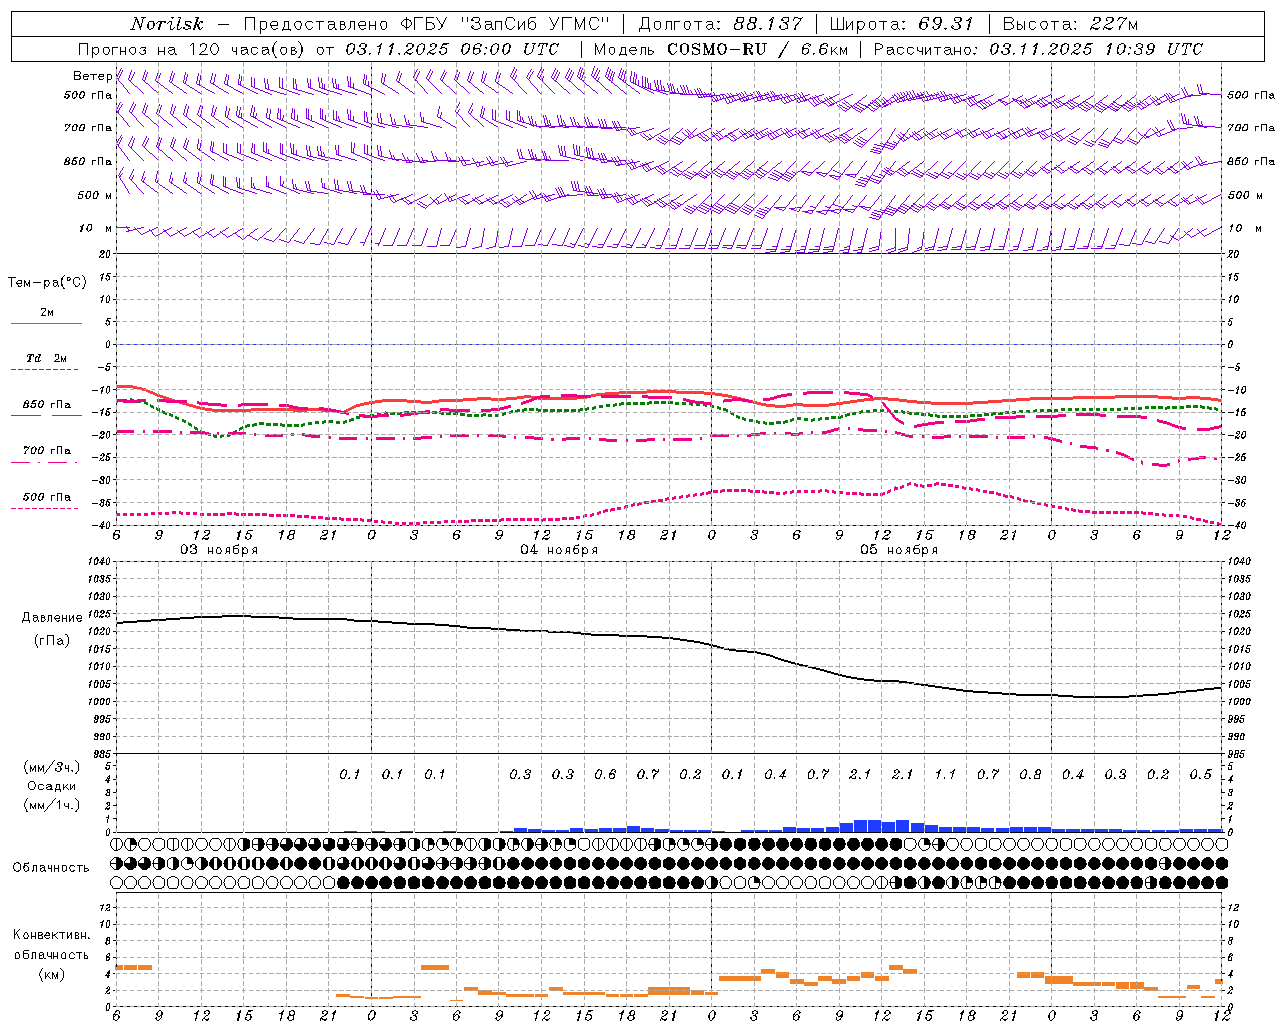Click the precipitation value "0.5"
Viewport: 1280px width, 1024px height.
click(1201, 775)
